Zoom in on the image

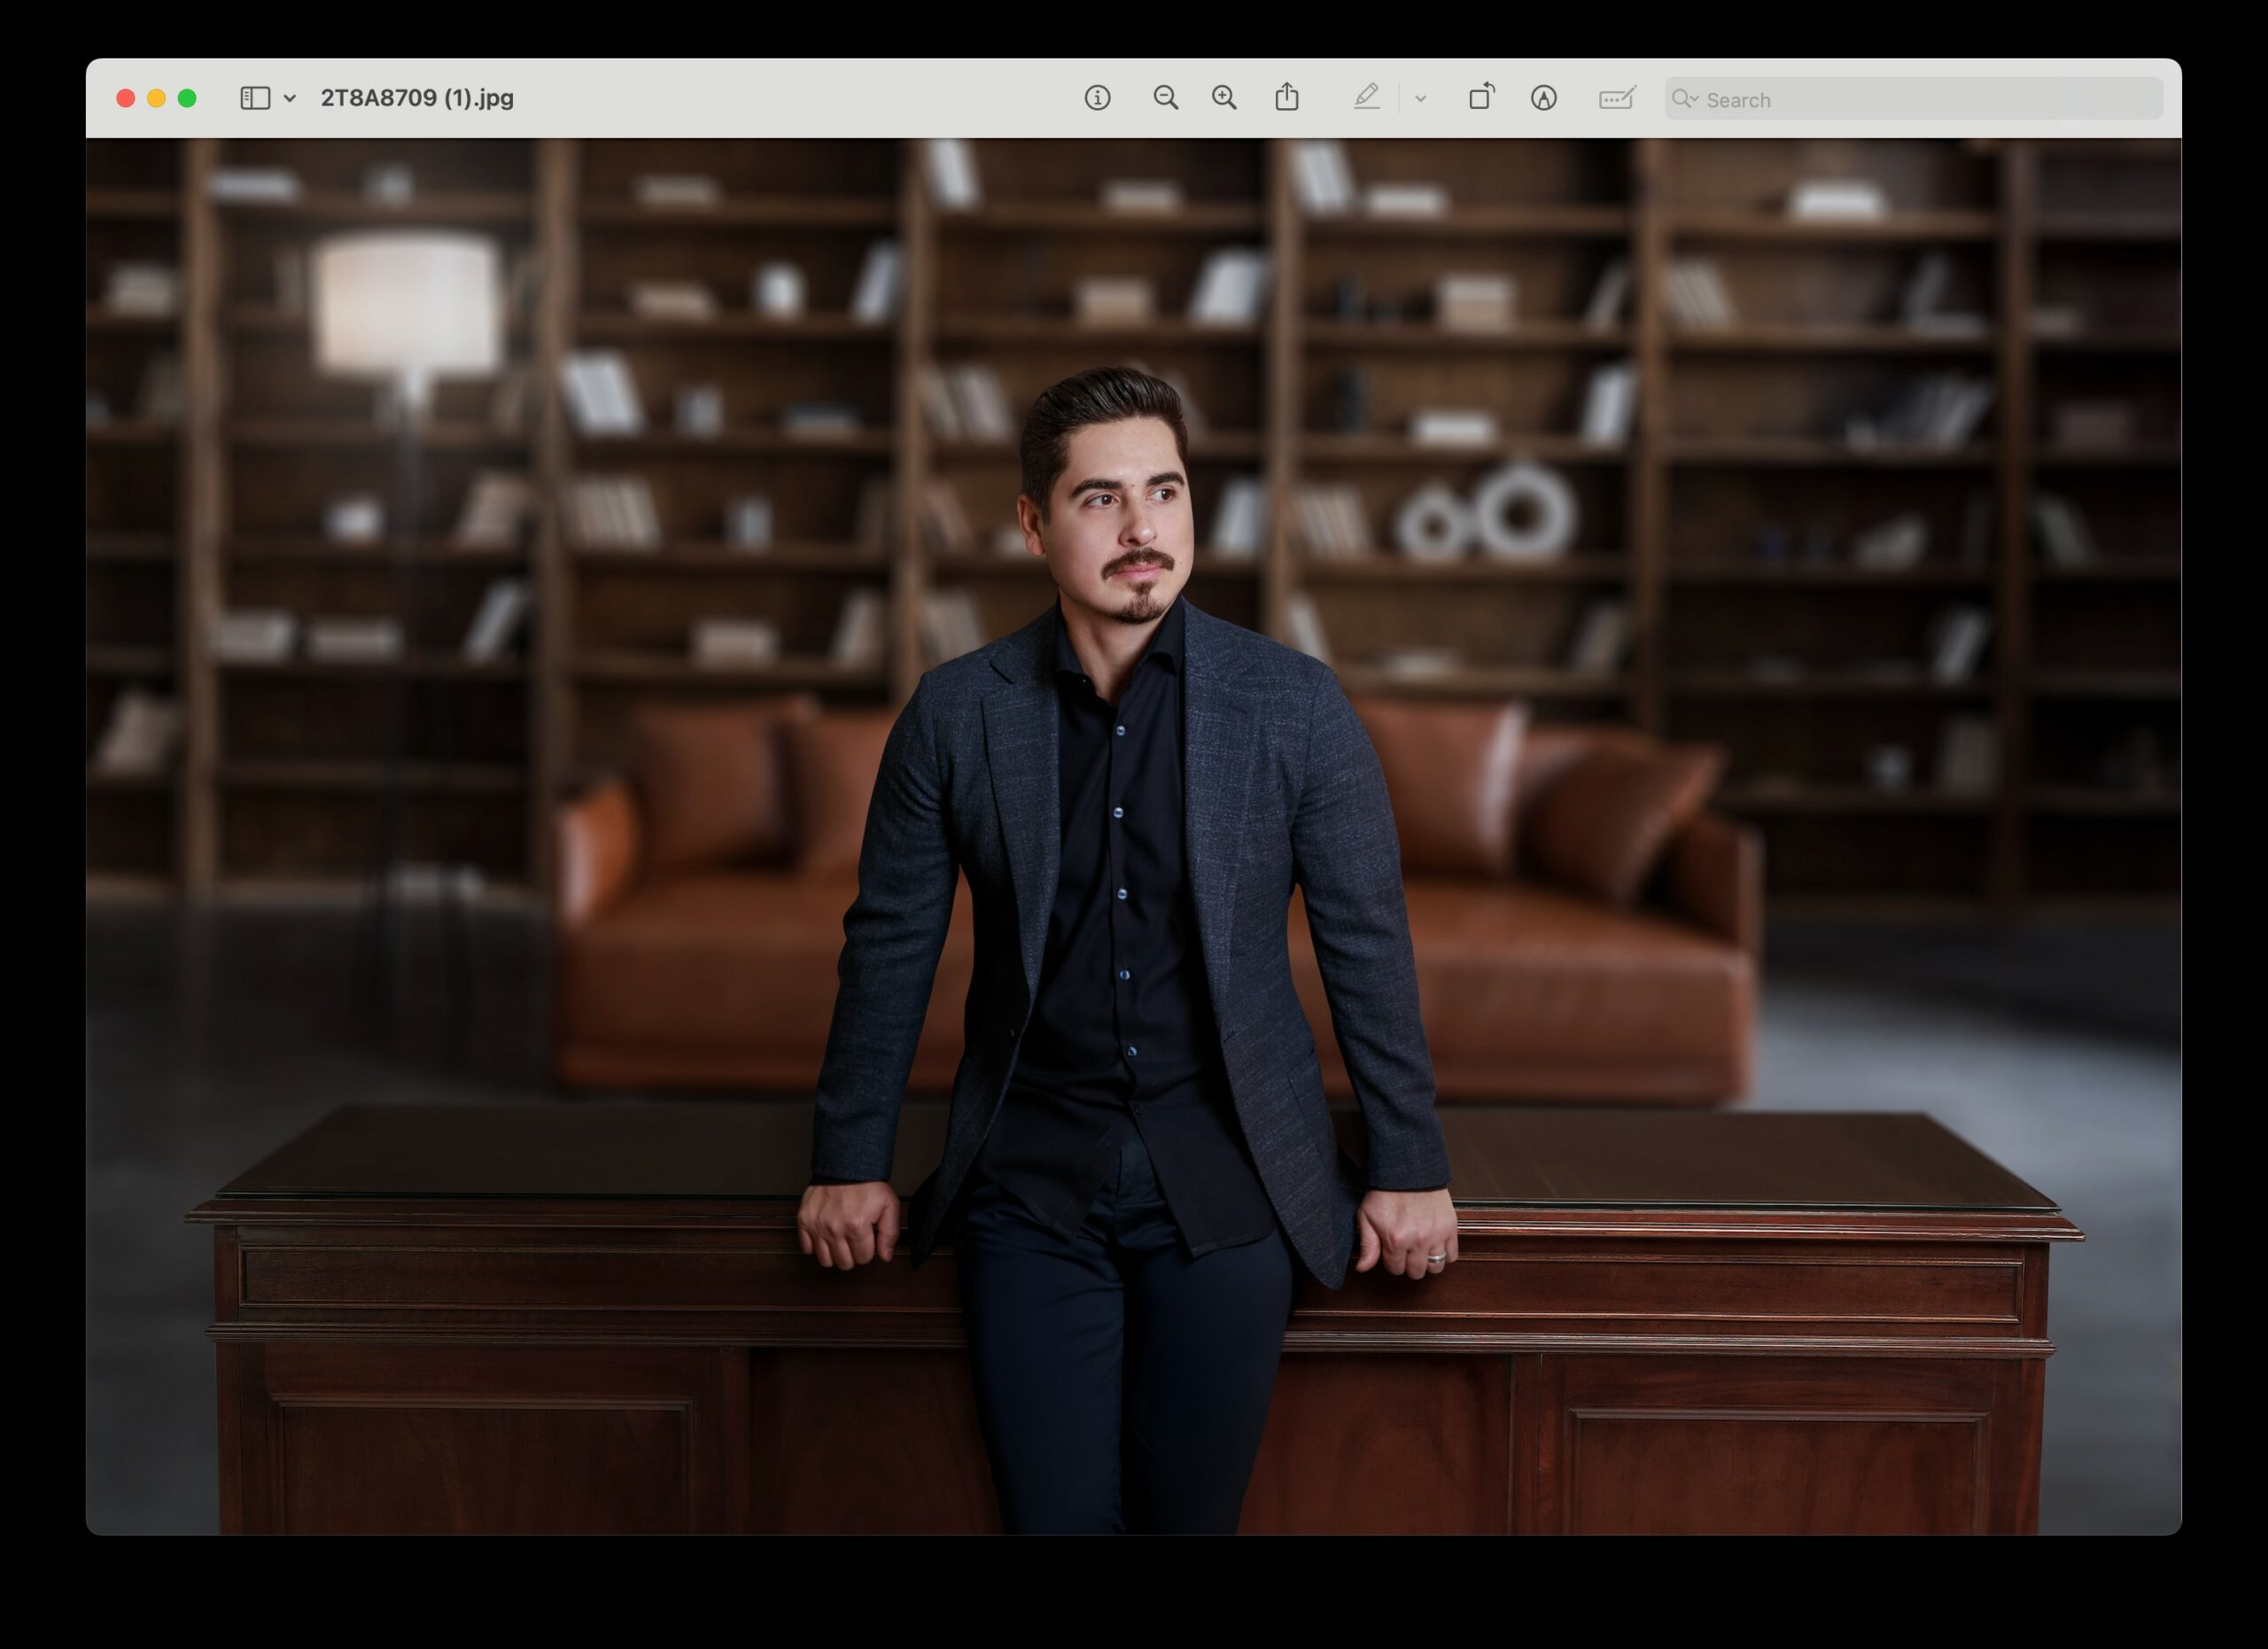(1224, 98)
